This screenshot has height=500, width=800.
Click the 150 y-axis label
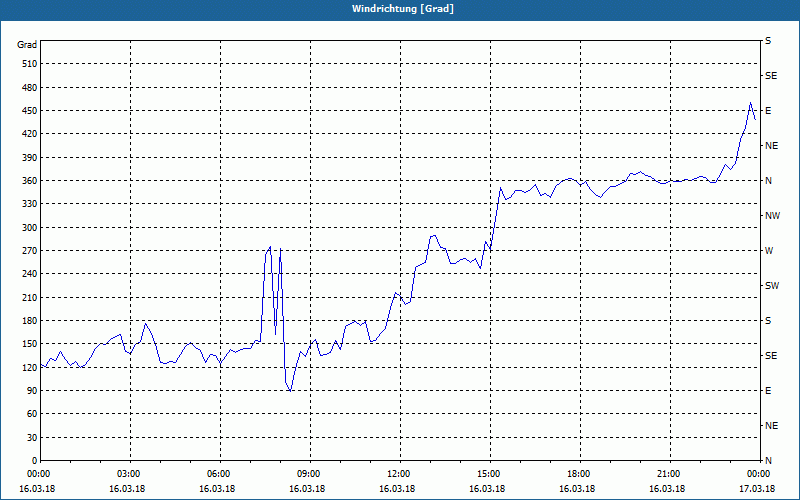click(30, 344)
